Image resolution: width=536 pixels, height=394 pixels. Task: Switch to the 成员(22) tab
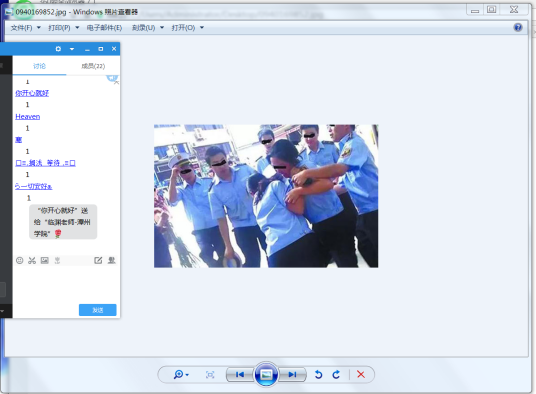(93, 66)
